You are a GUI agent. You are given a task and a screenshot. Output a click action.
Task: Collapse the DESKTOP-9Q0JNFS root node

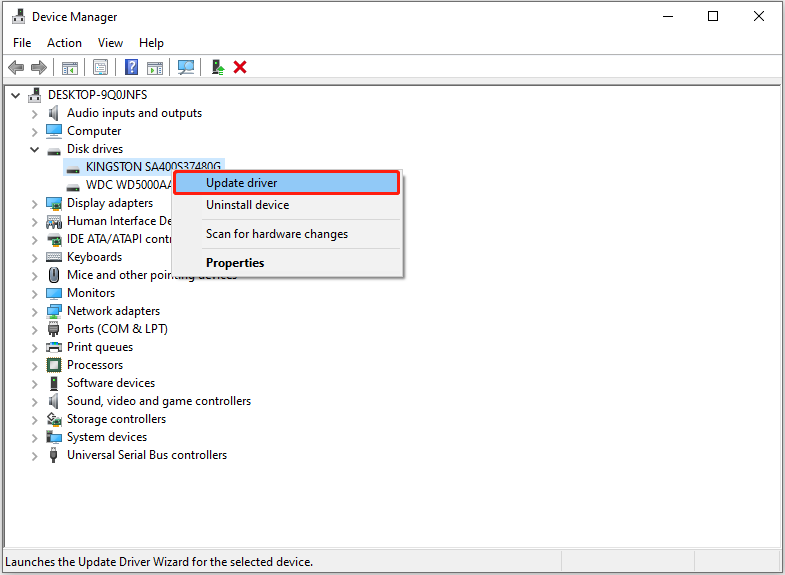click(x=16, y=95)
